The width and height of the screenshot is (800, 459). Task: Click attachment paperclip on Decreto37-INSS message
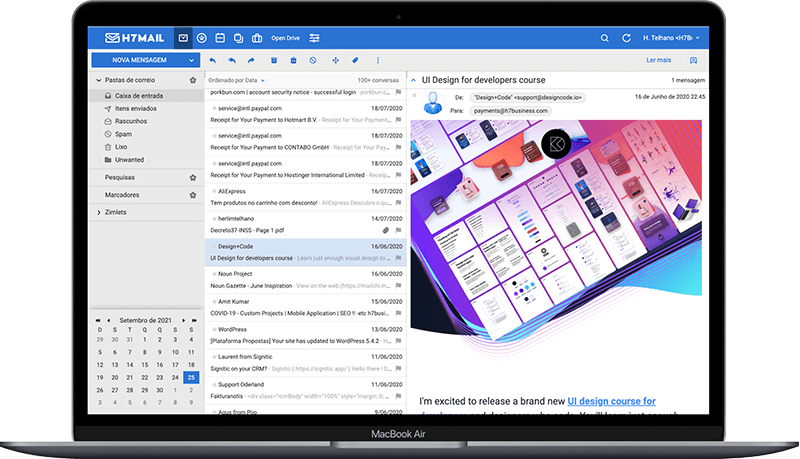386,231
